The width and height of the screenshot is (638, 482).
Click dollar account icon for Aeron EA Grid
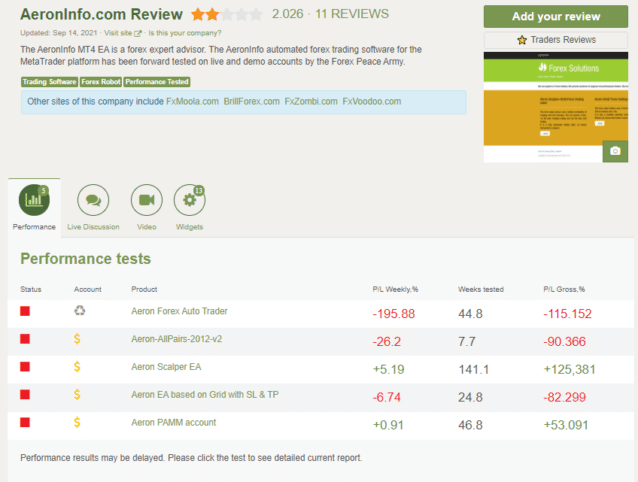coord(77,395)
